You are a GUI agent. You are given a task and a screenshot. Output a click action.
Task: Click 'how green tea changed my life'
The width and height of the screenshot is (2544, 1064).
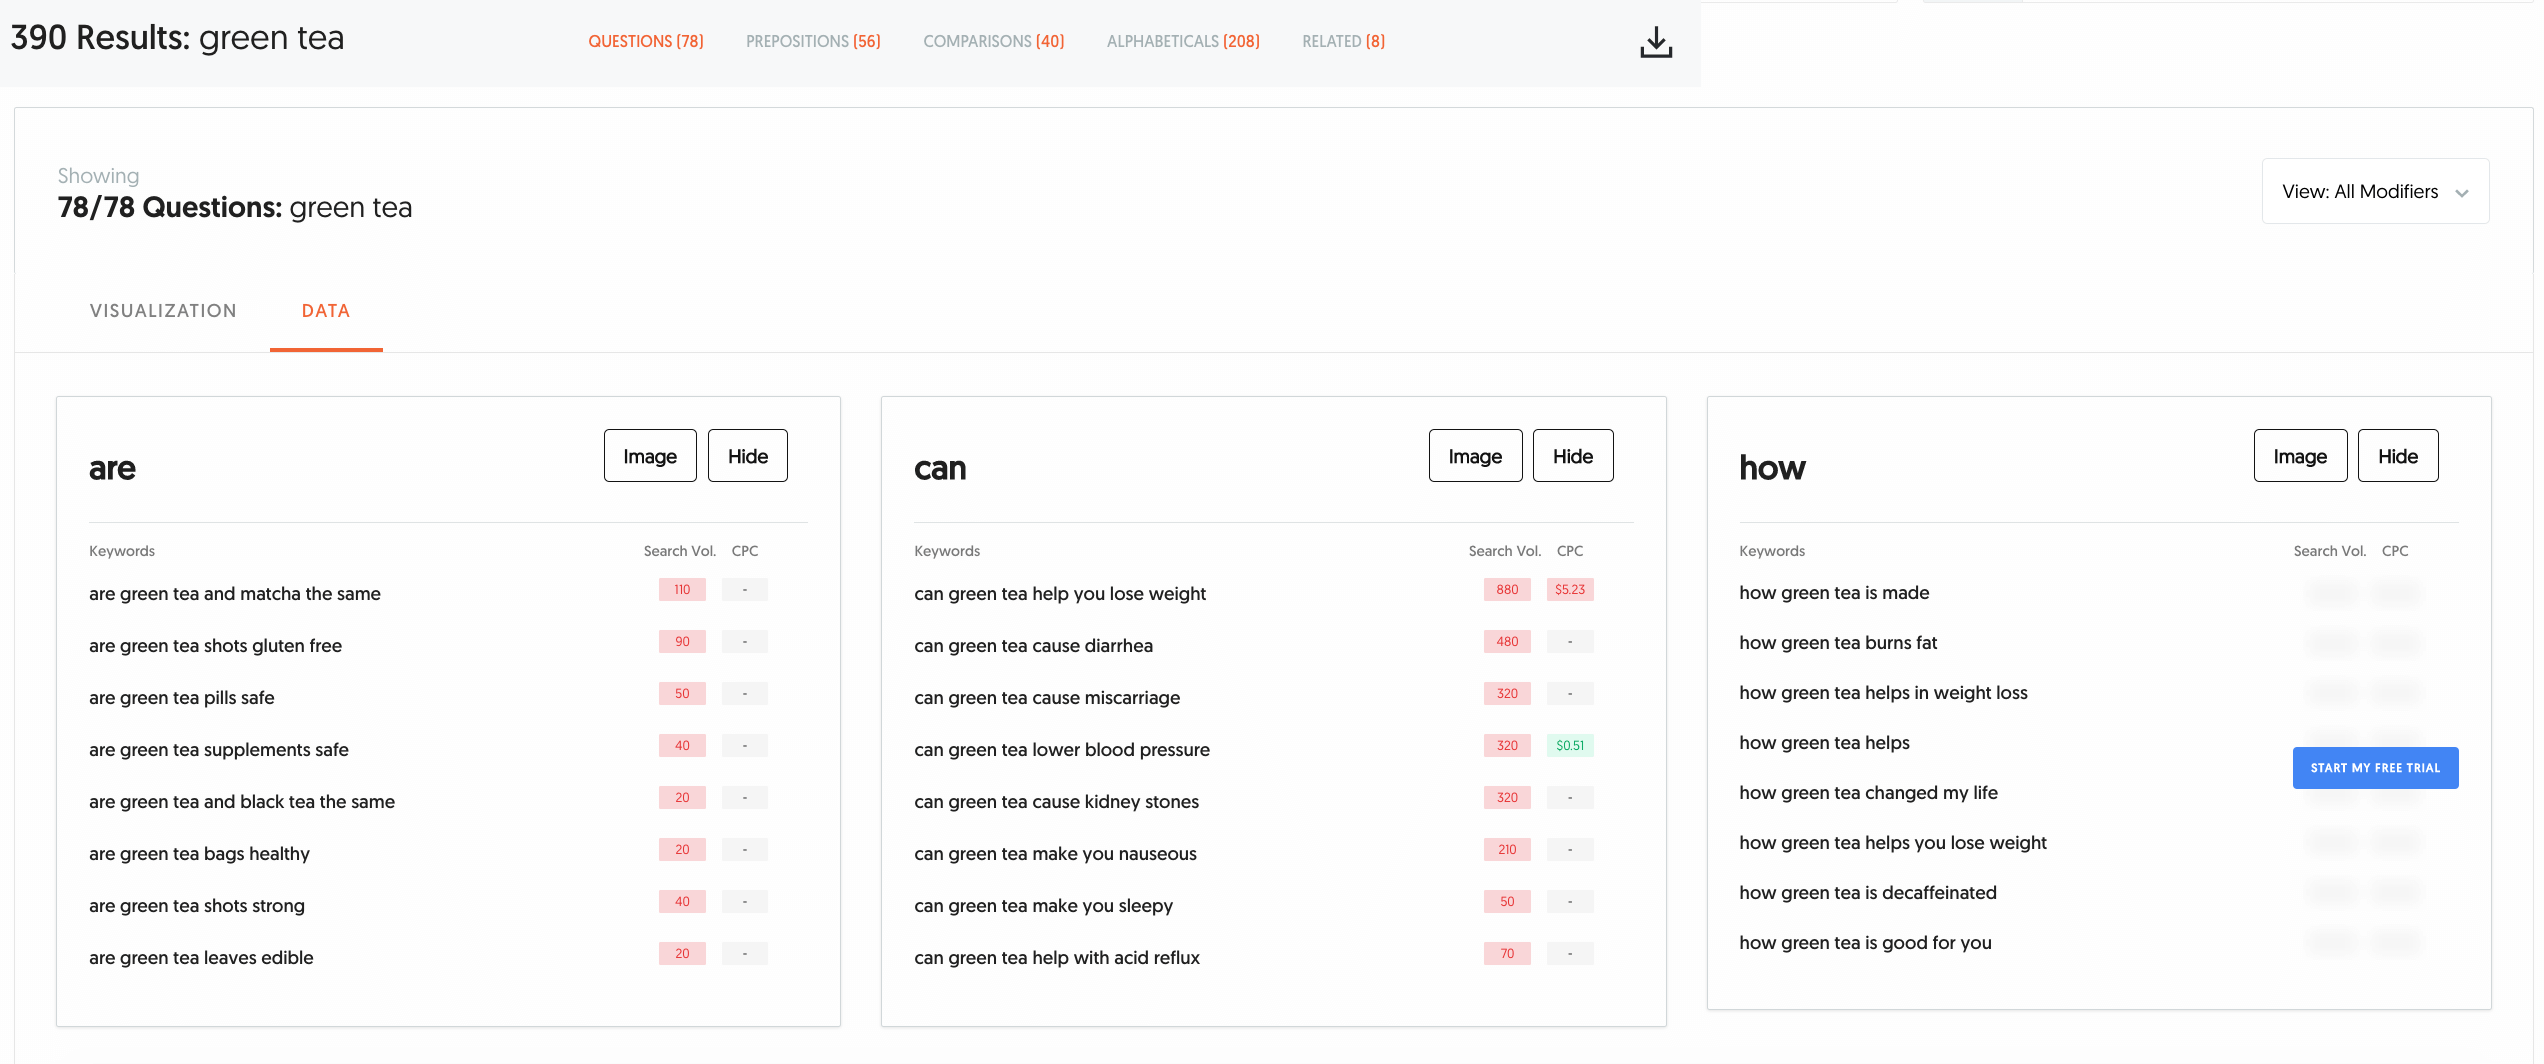click(x=1868, y=793)
